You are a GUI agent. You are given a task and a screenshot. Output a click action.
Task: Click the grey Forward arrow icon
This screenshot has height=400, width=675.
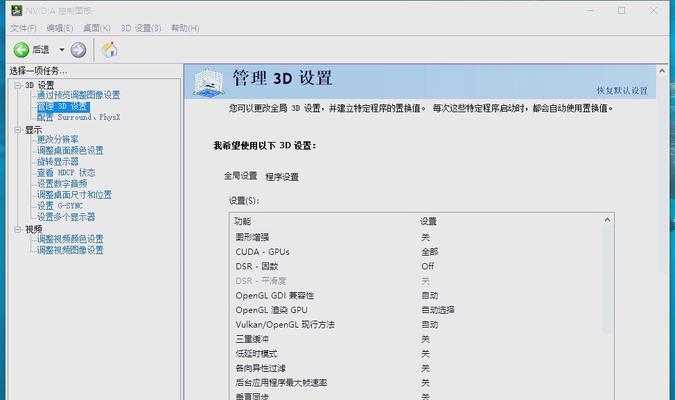78,50
